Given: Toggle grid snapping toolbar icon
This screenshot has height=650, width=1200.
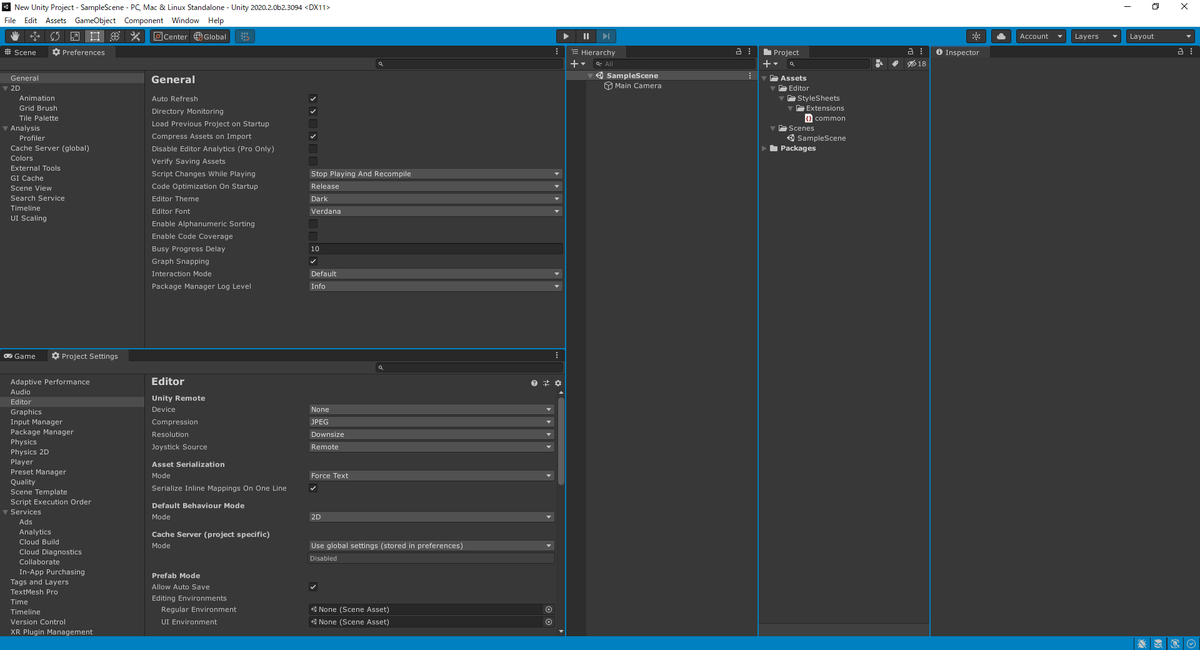Looking at the screenshot, I should (x=245, y=36).
